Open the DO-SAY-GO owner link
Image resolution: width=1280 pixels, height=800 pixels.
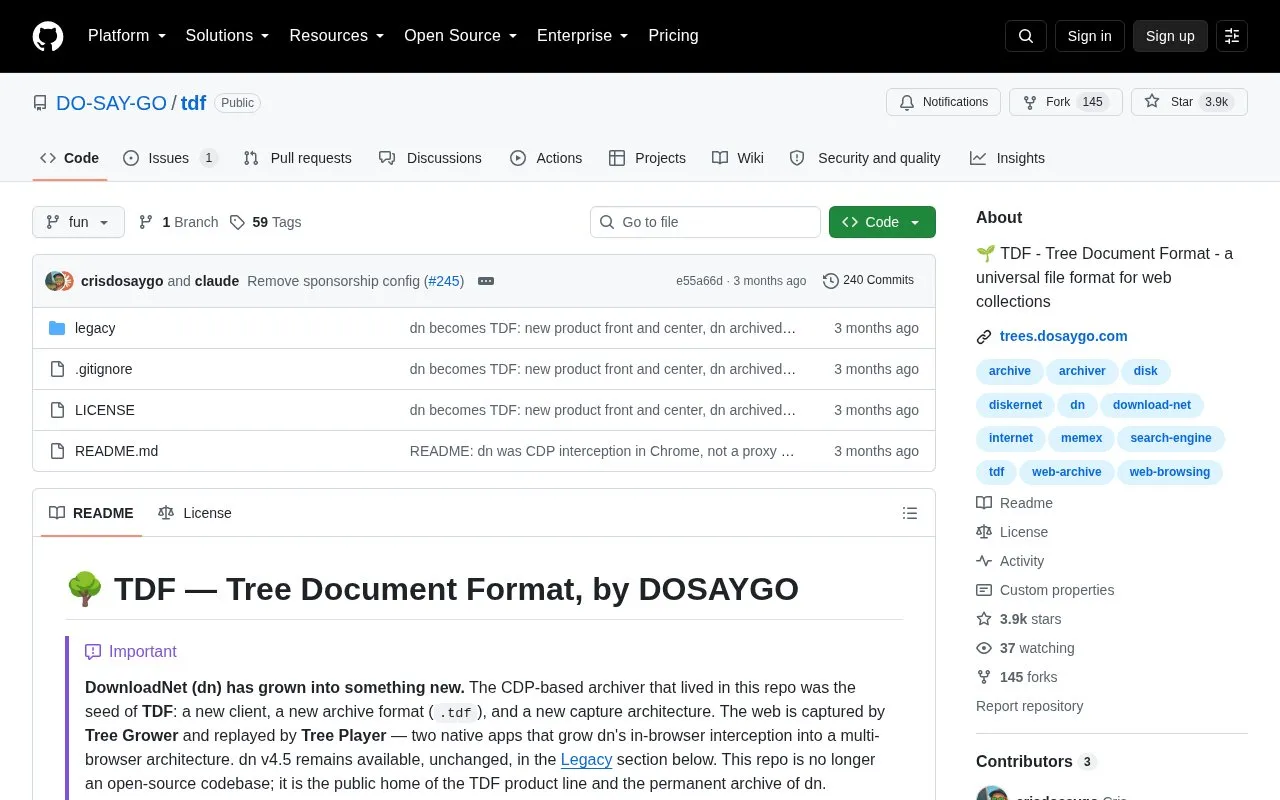tap(111, 103)
